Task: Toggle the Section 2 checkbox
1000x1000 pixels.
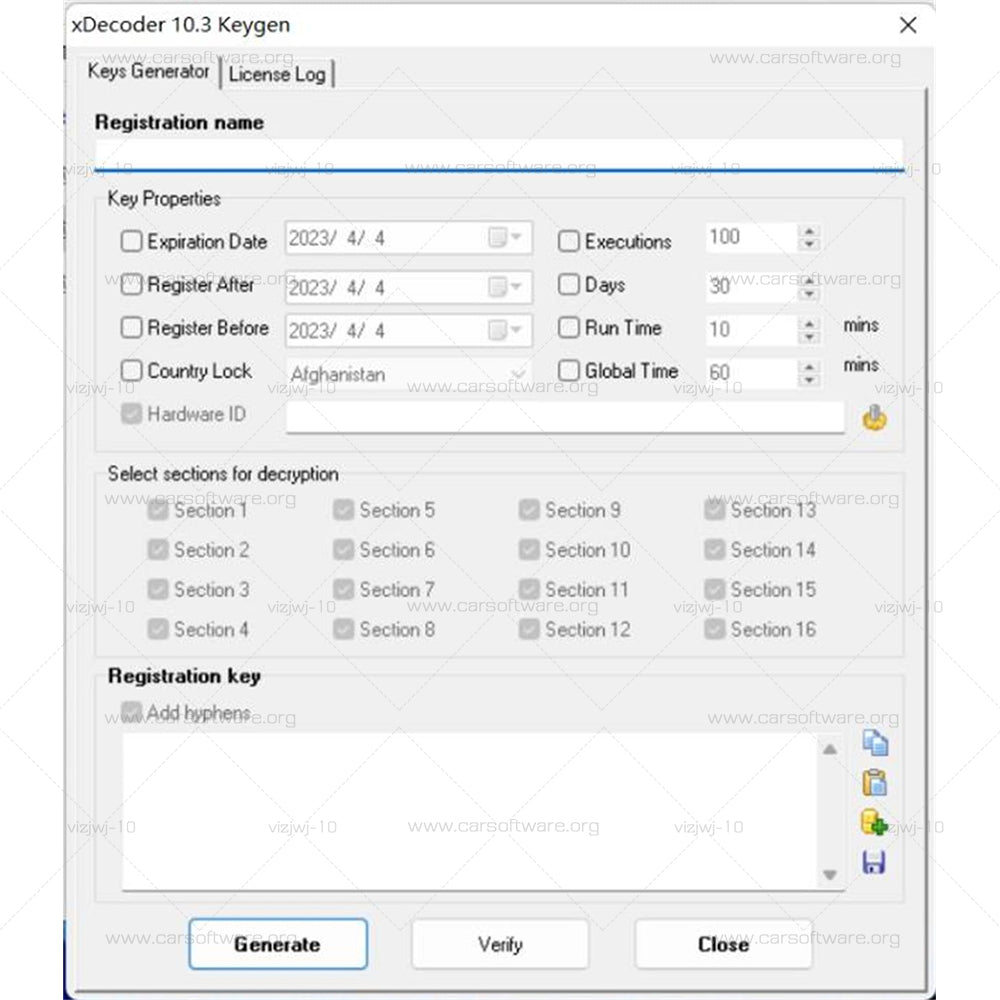Action: tap(158, 550)
